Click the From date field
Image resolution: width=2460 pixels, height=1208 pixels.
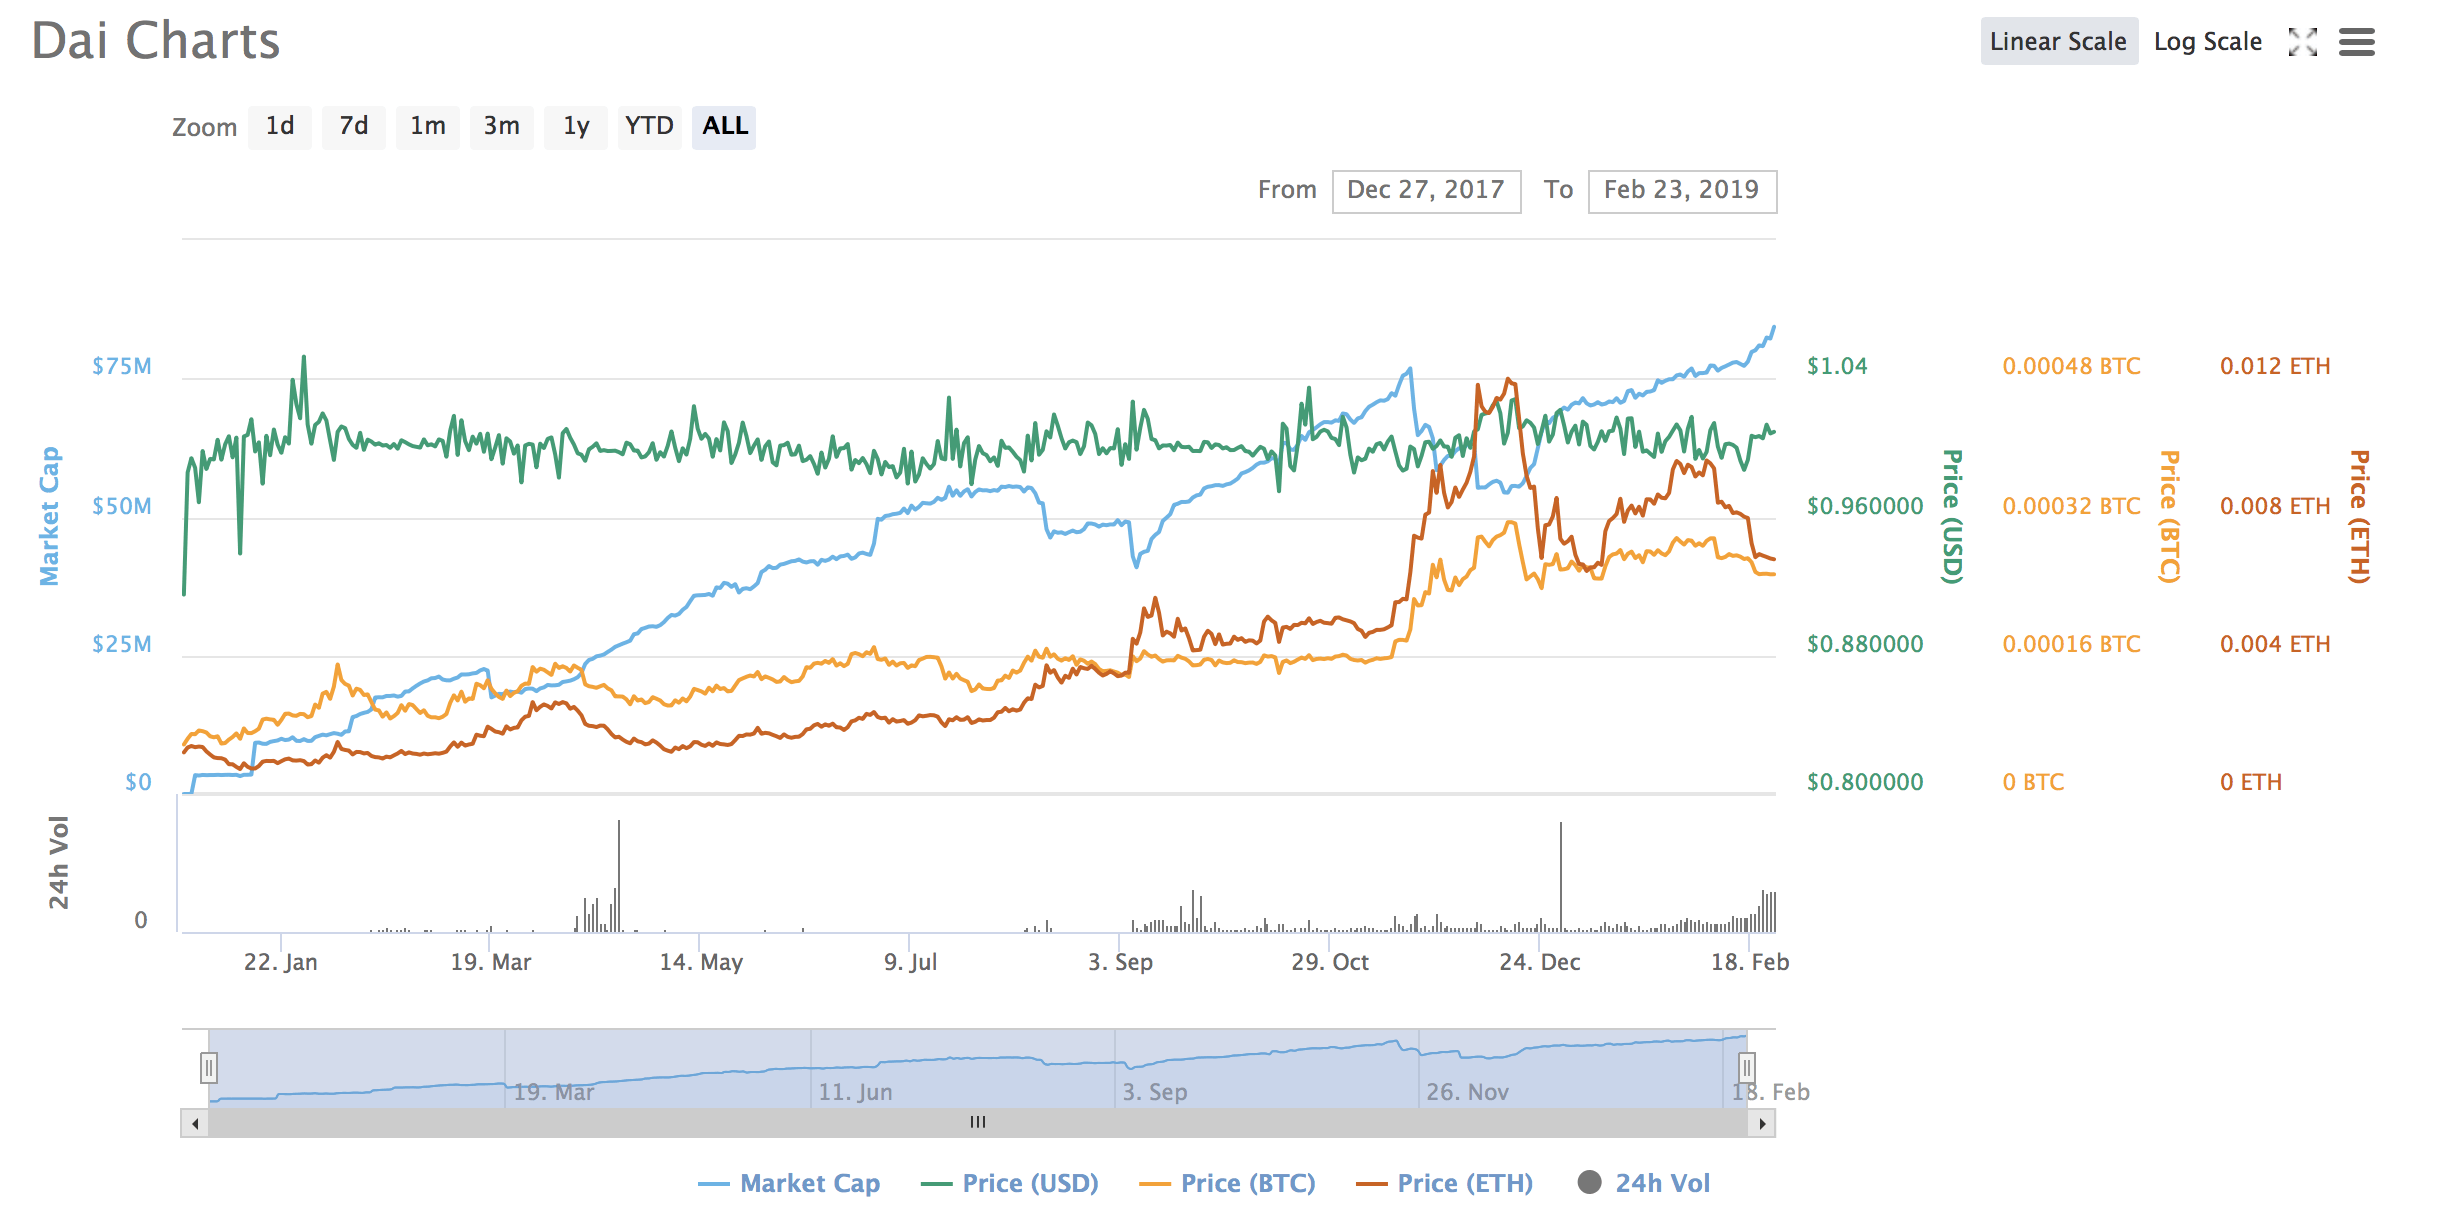pyautogui.click(x=1426, y=191)
